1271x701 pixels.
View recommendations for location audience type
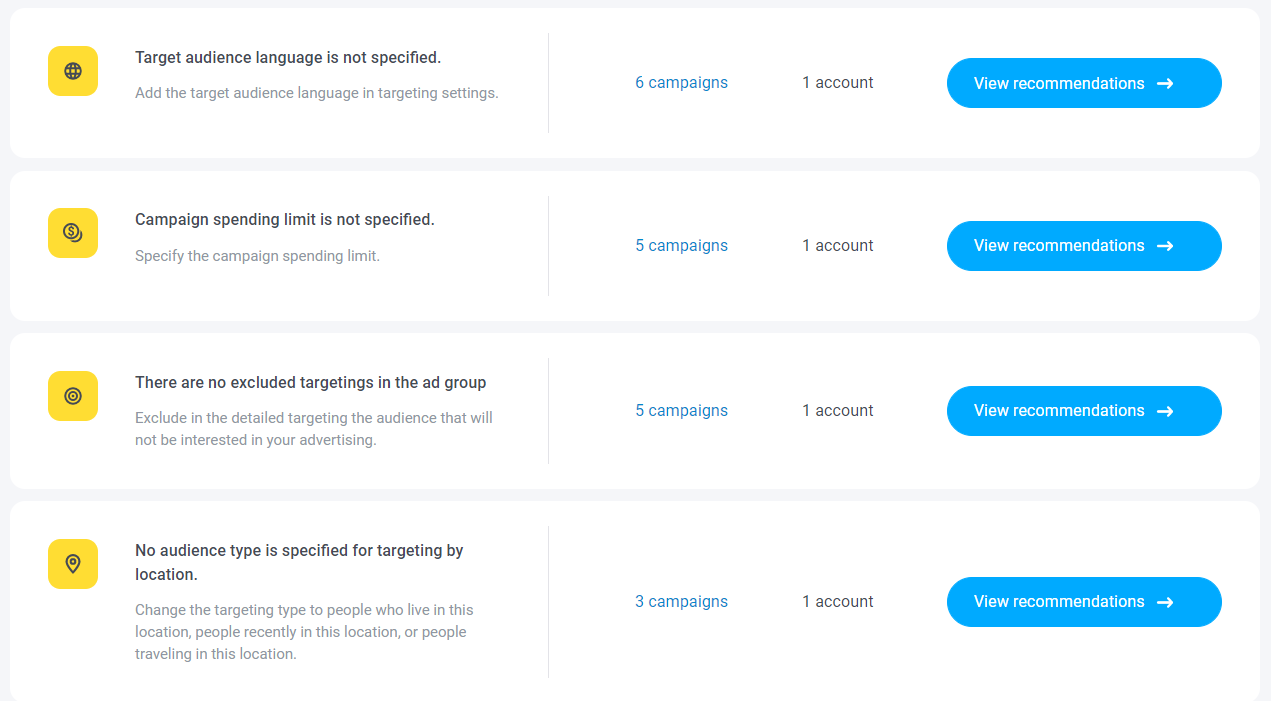tap(1084, 602)
